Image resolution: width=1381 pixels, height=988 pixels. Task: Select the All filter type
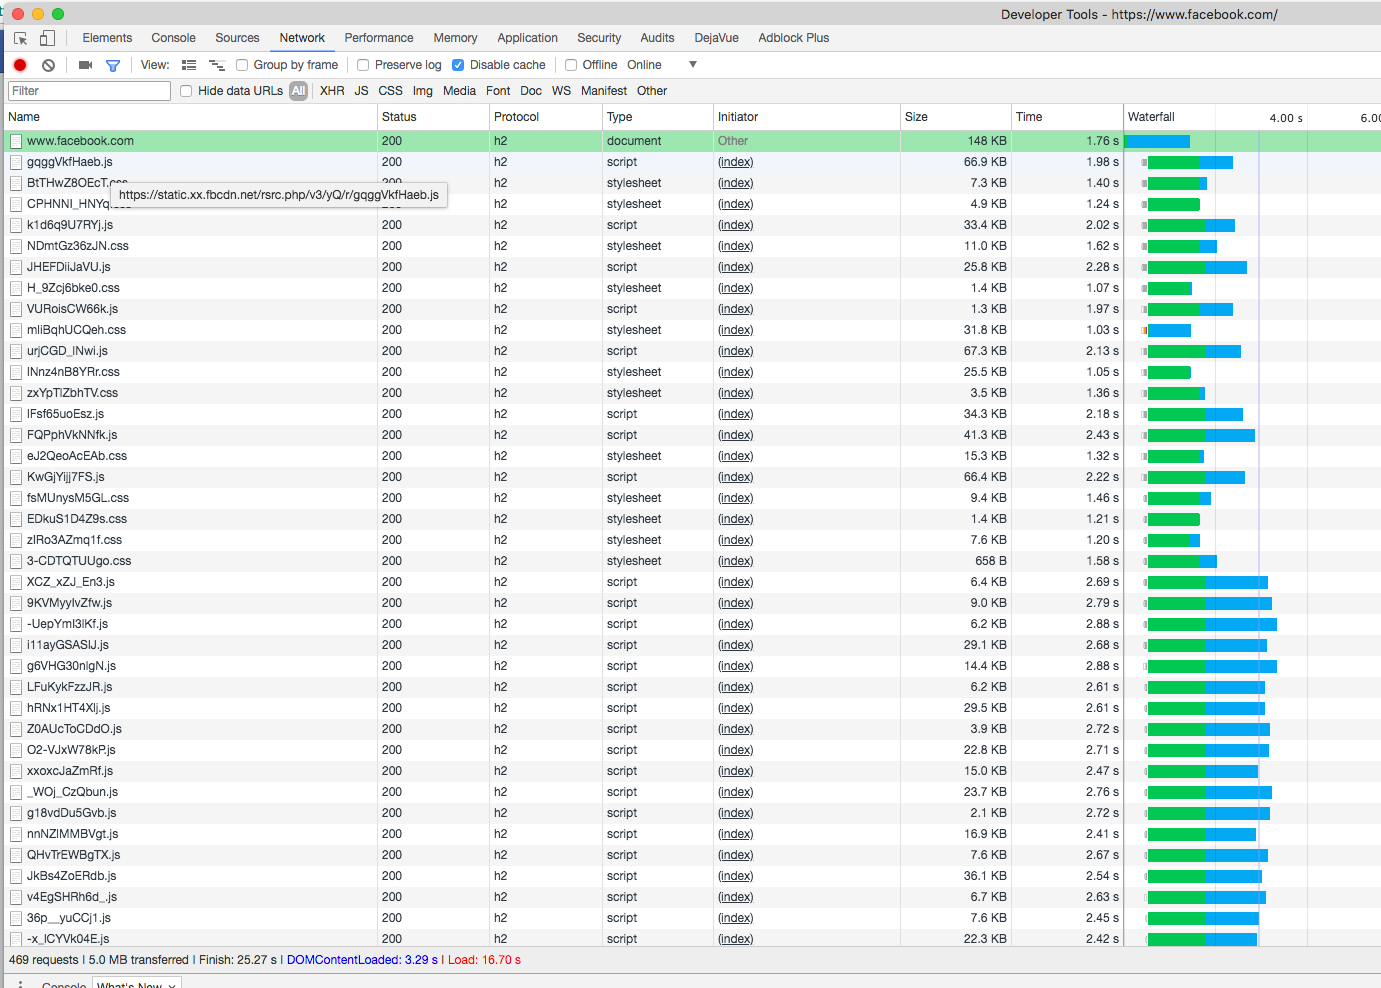298,91
